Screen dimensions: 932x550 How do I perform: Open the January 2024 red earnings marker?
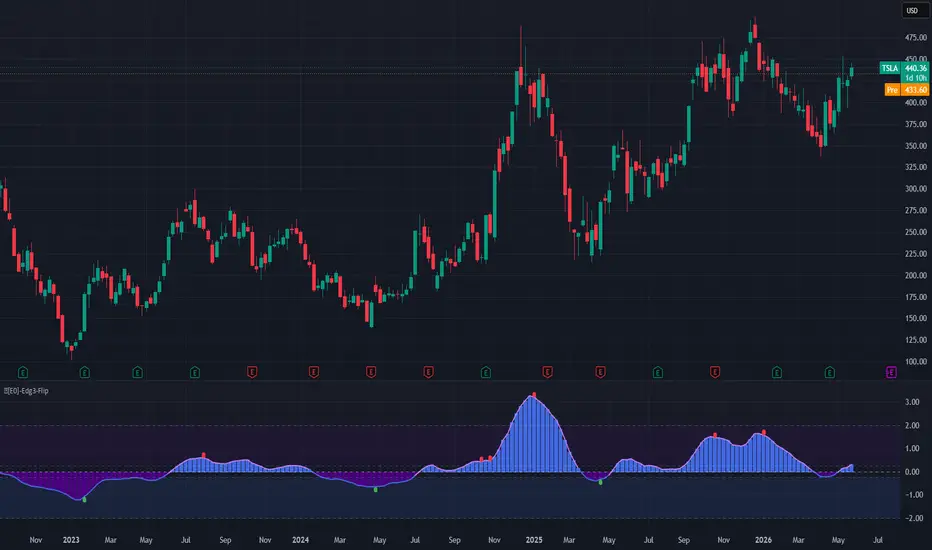pyautogui.click(x=314, y=373)
